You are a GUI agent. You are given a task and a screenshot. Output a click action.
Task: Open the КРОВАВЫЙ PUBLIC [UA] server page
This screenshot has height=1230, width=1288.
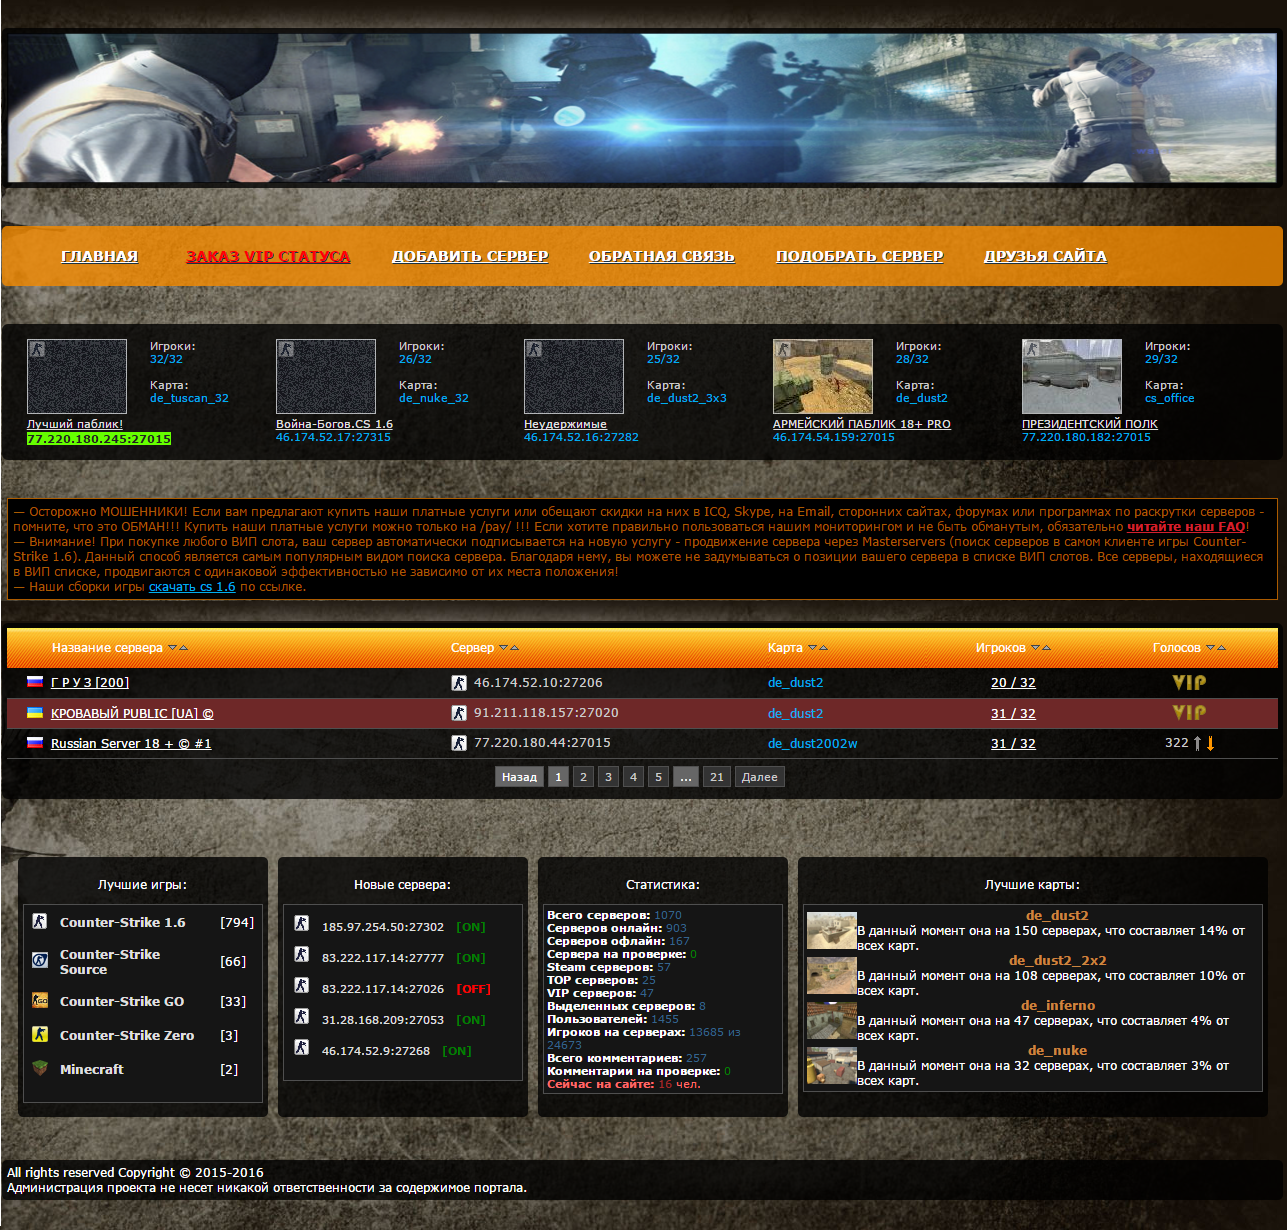[132, 714]
